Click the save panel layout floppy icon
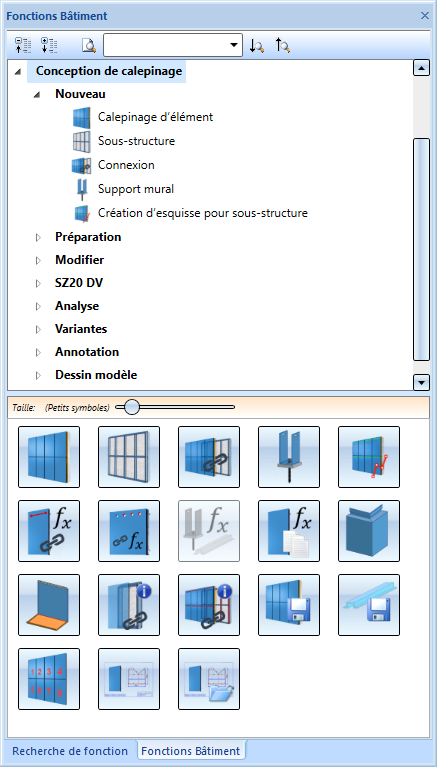The height and width of the screenshot is (767, 437). (x=289, y=605)
